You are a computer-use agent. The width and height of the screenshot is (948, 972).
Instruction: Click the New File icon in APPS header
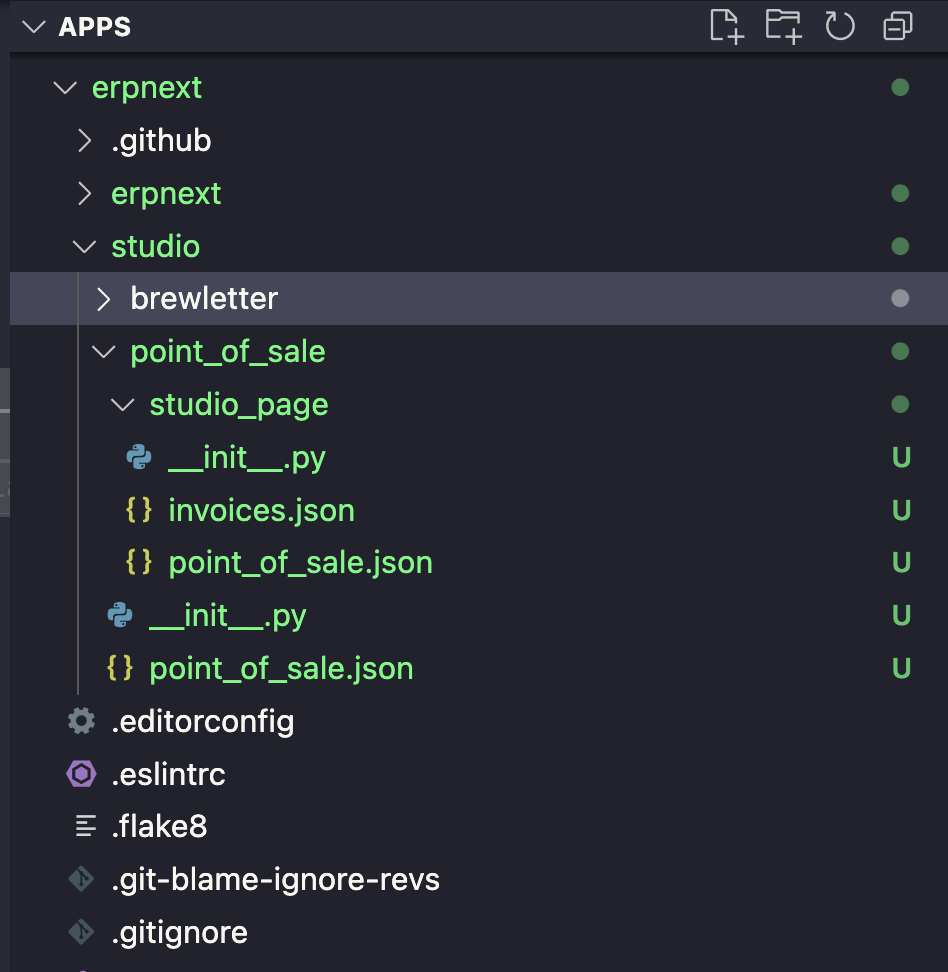click(727, 27)
